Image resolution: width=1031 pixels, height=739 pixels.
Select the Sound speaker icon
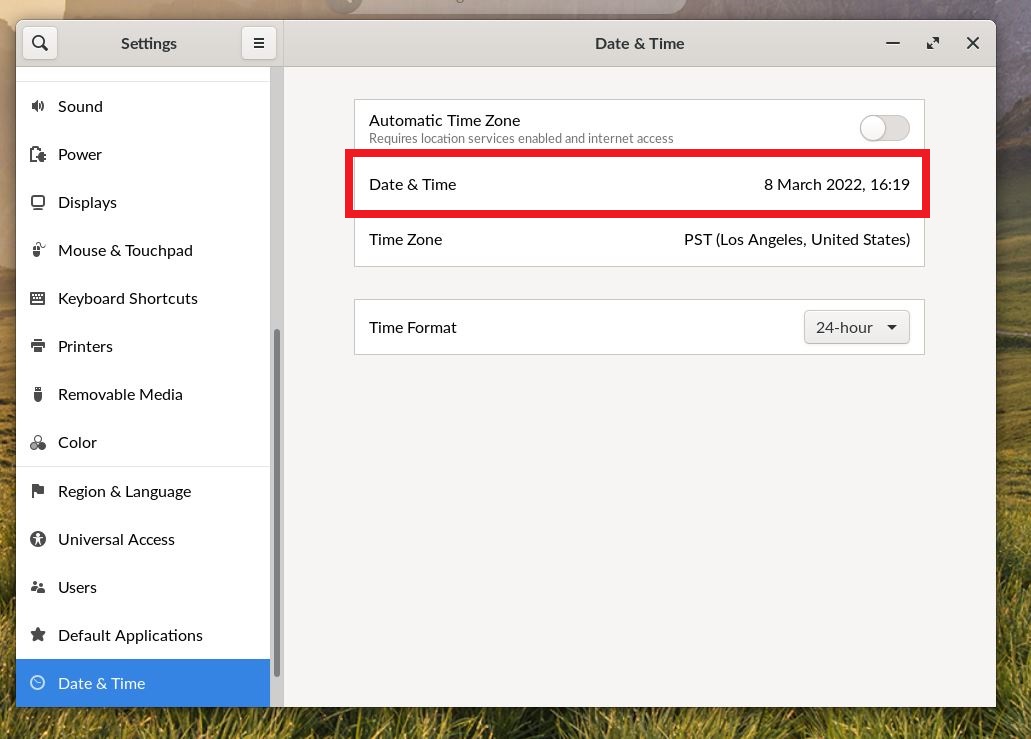[x=38, y=107]
